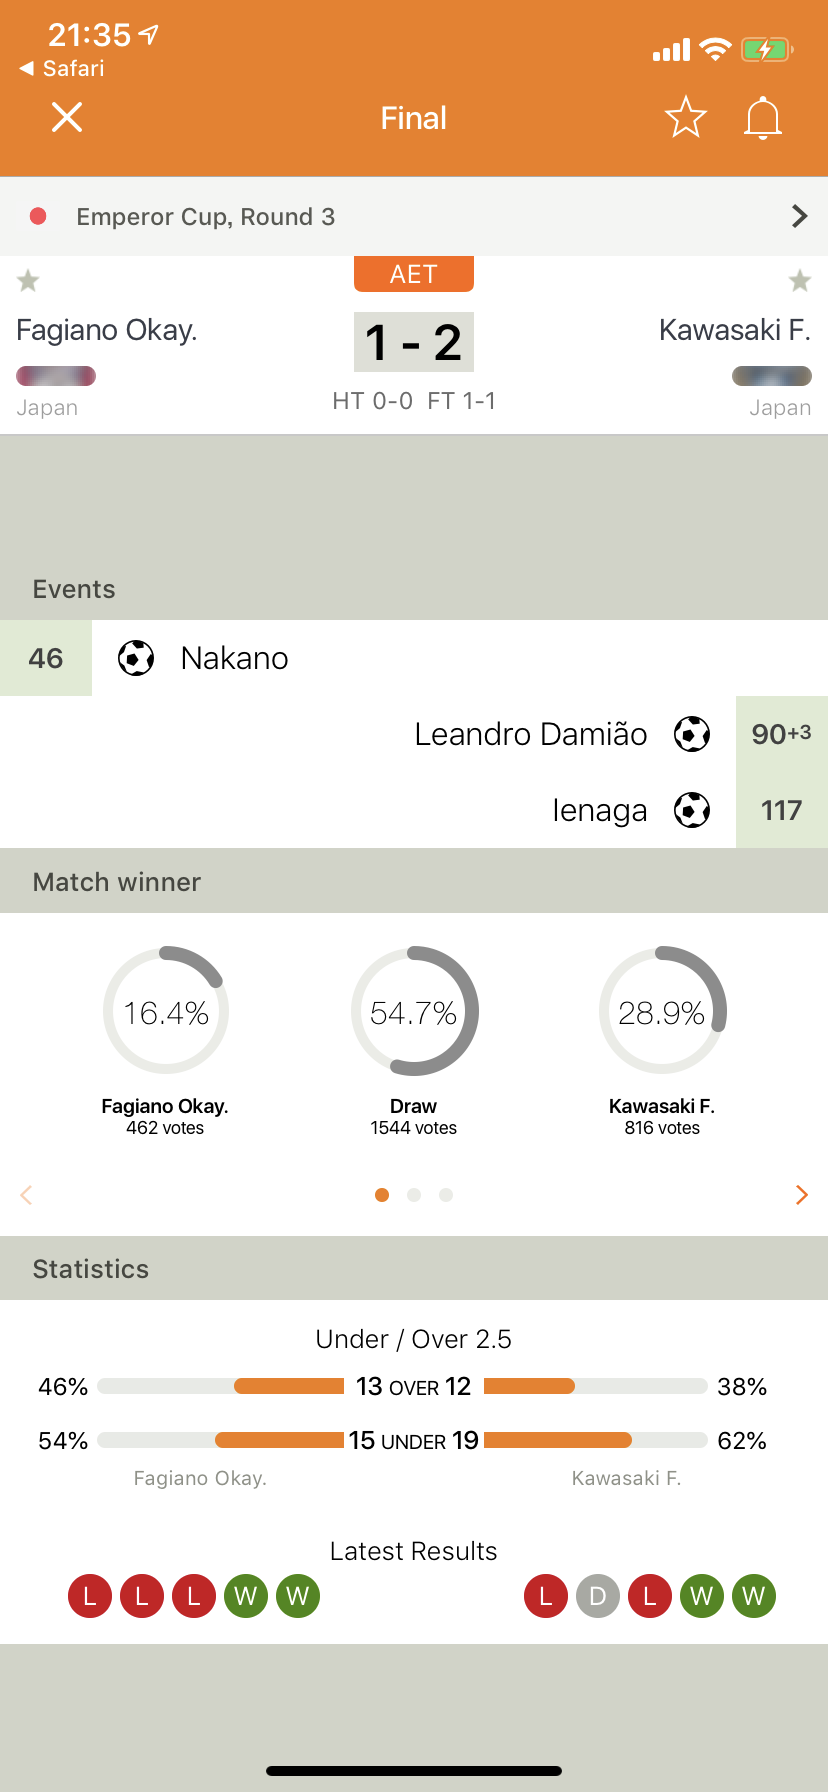
Task: Enable notifications with the bell icon
Action: pyautogui.click(x=763, y=117)
